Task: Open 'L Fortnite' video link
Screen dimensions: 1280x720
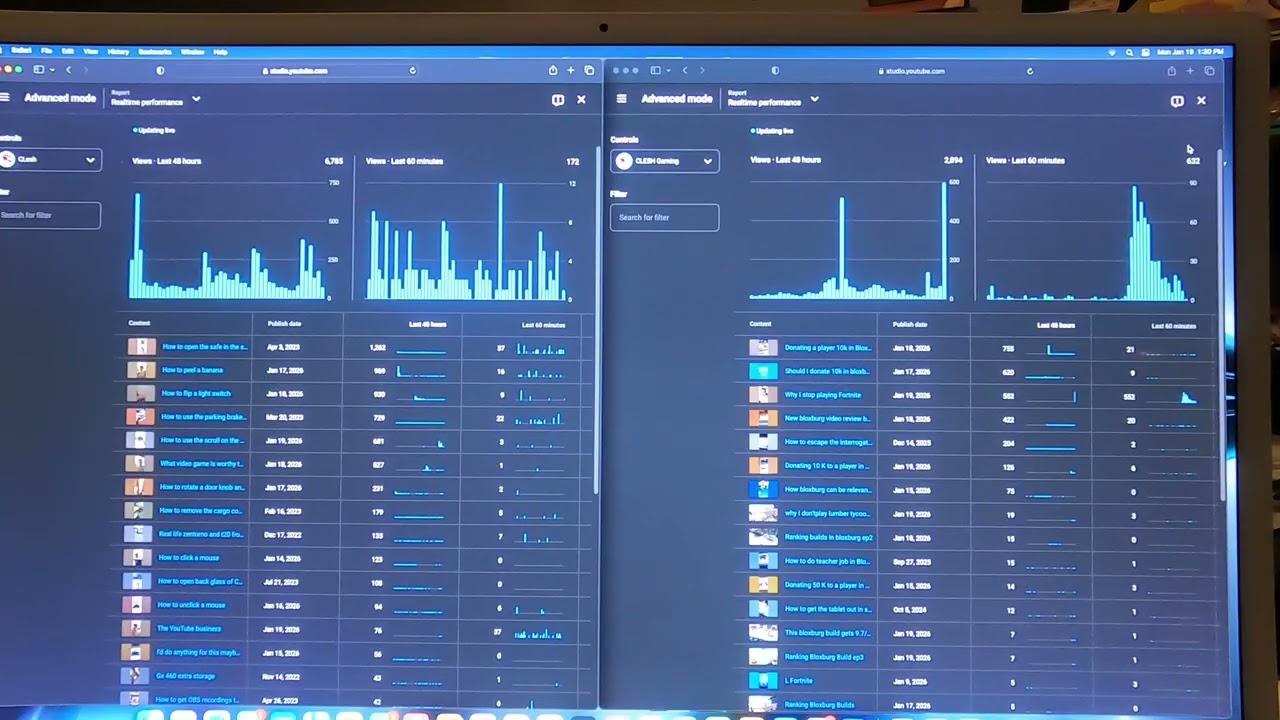Action: 798,681
